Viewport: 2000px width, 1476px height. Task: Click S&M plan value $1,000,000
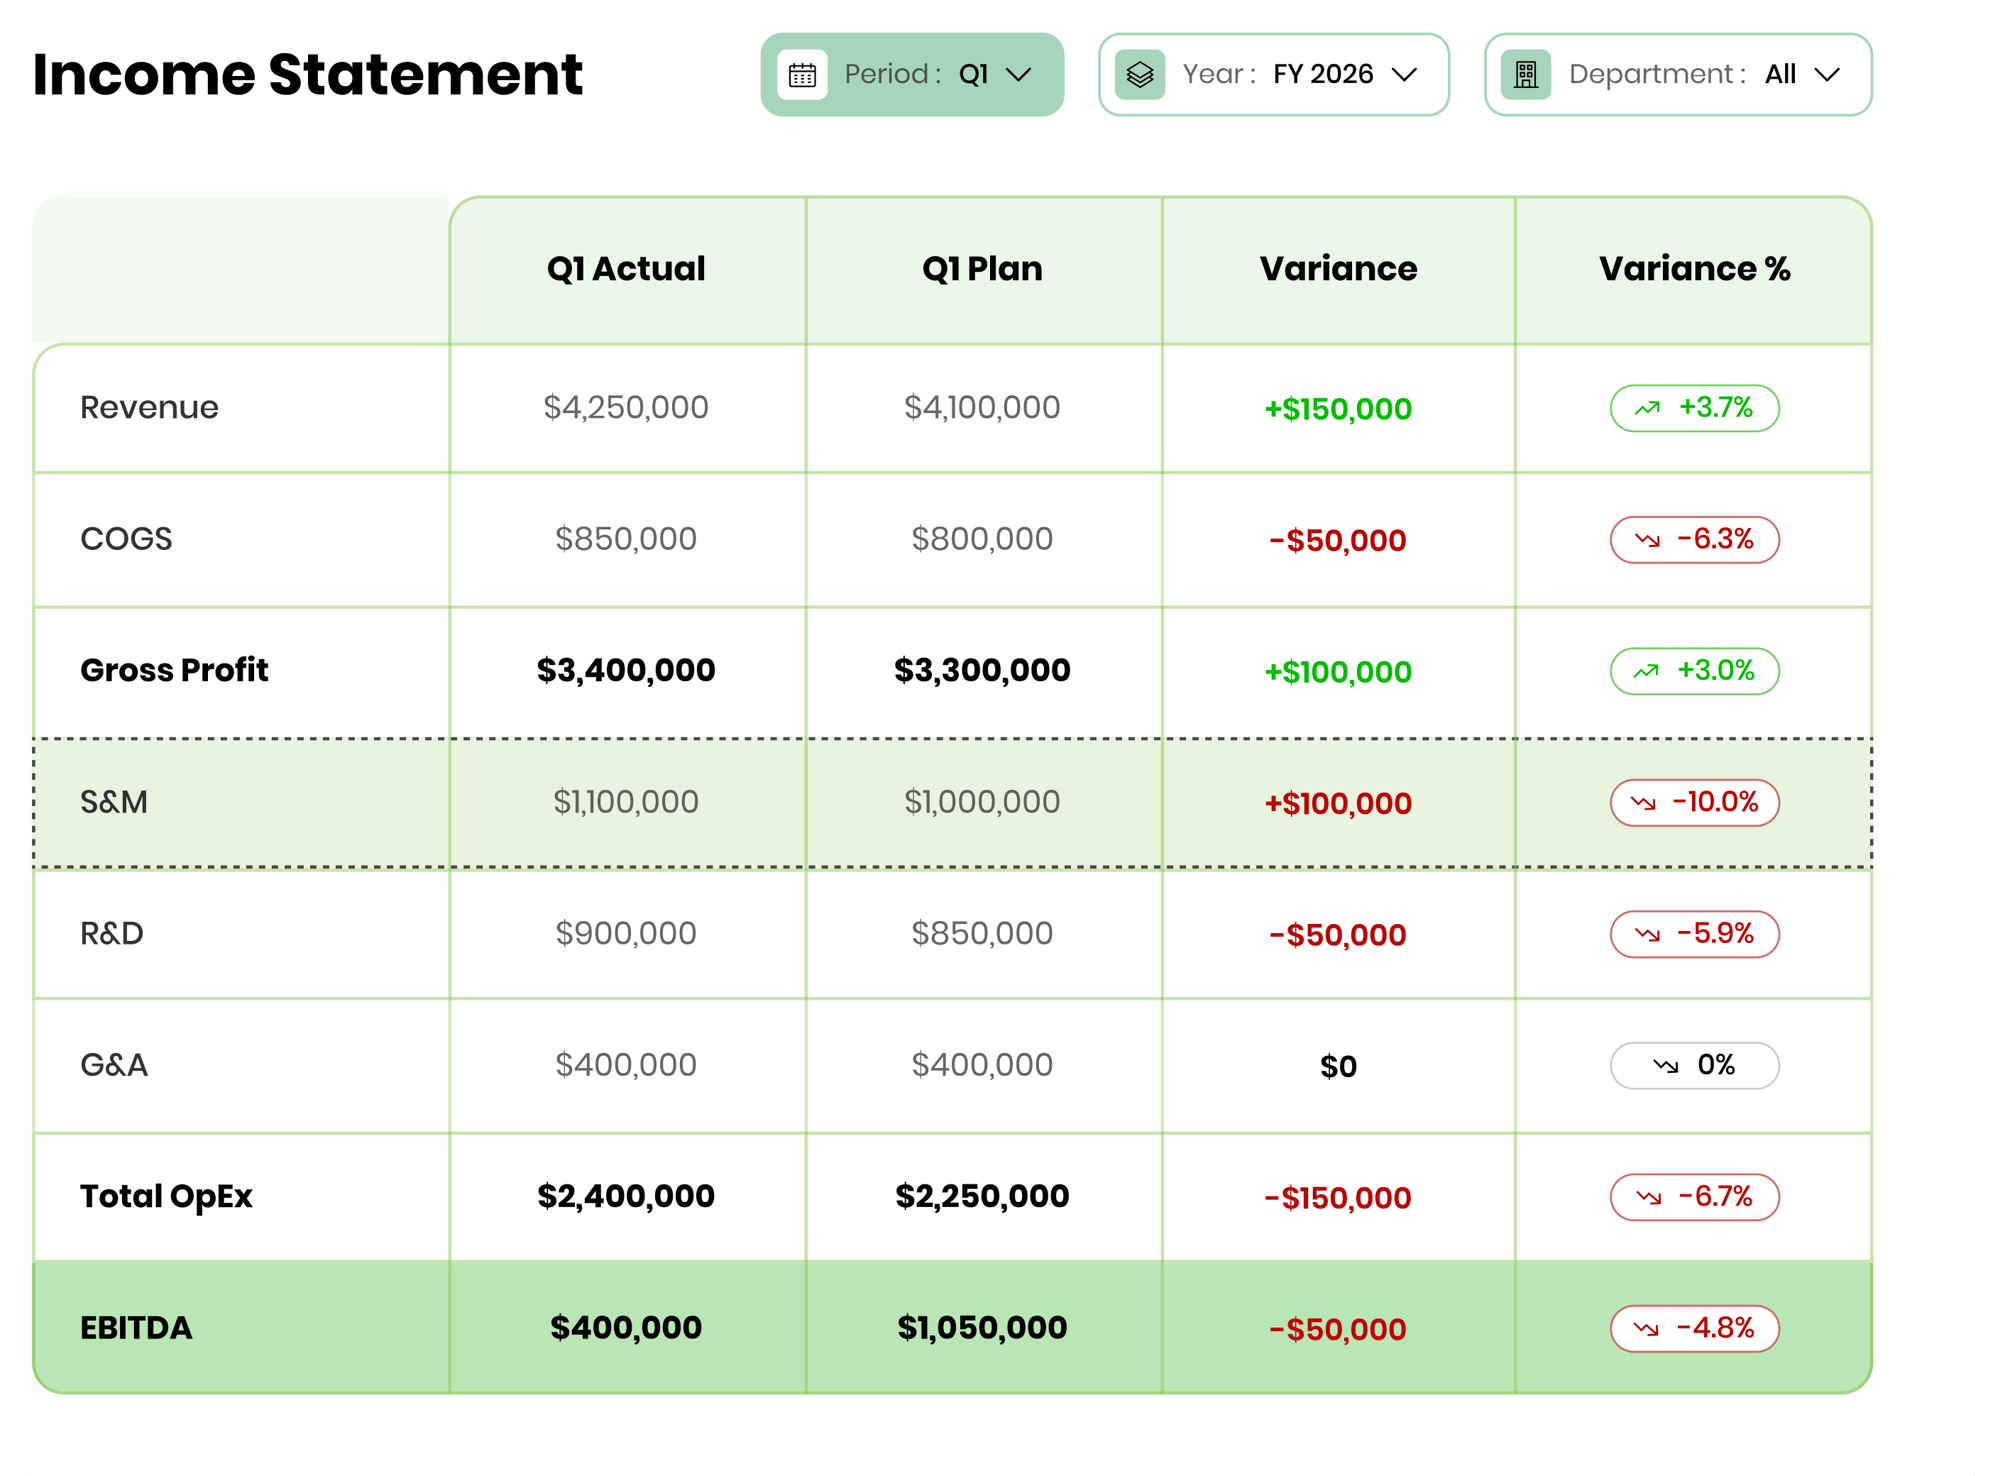pyautogui.click(x=982, y=802)
